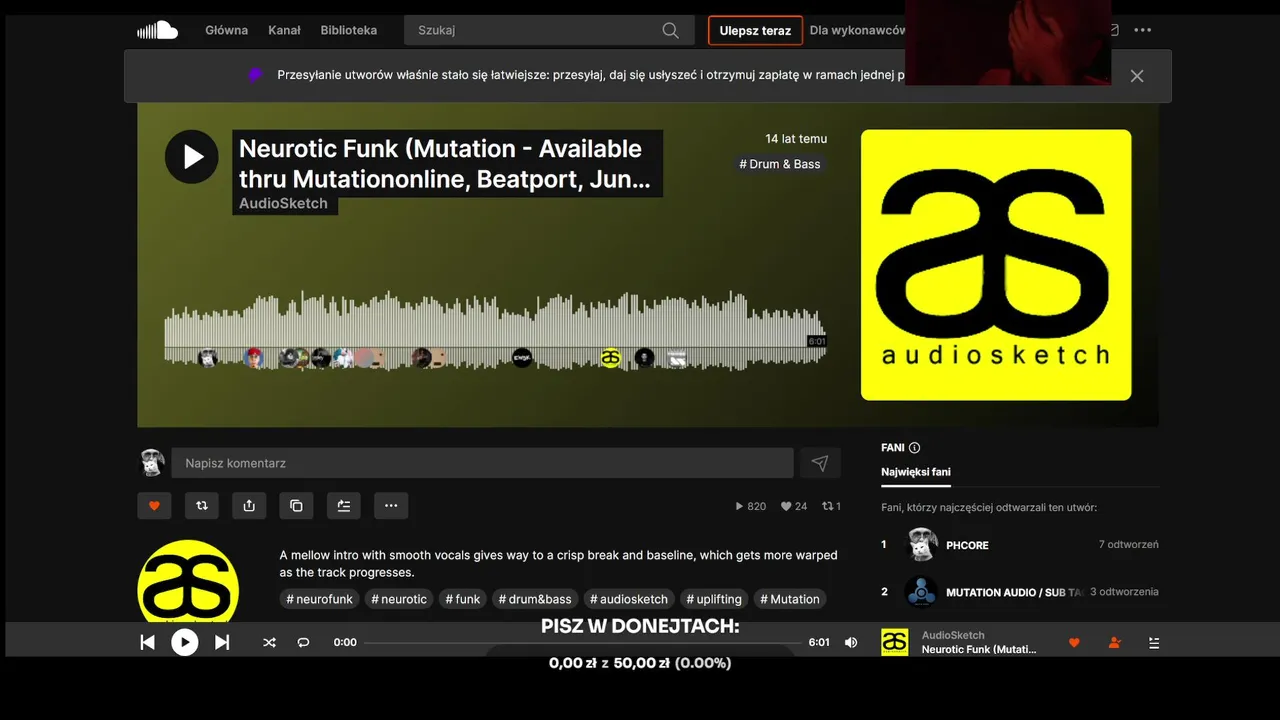Open the Główna page

tap(226, 30)
